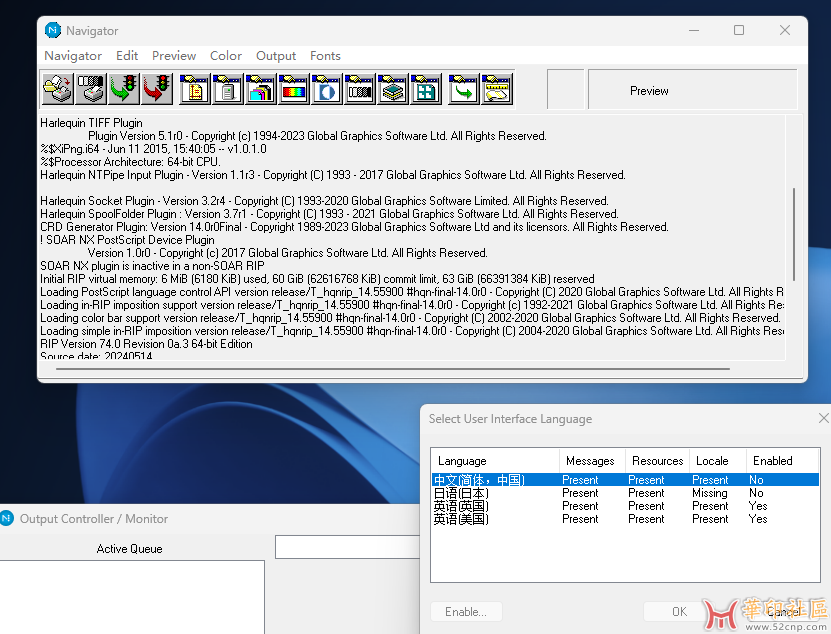Open Cassette Manager stacked media icon
831x634 pixels.
coord(392,89)
